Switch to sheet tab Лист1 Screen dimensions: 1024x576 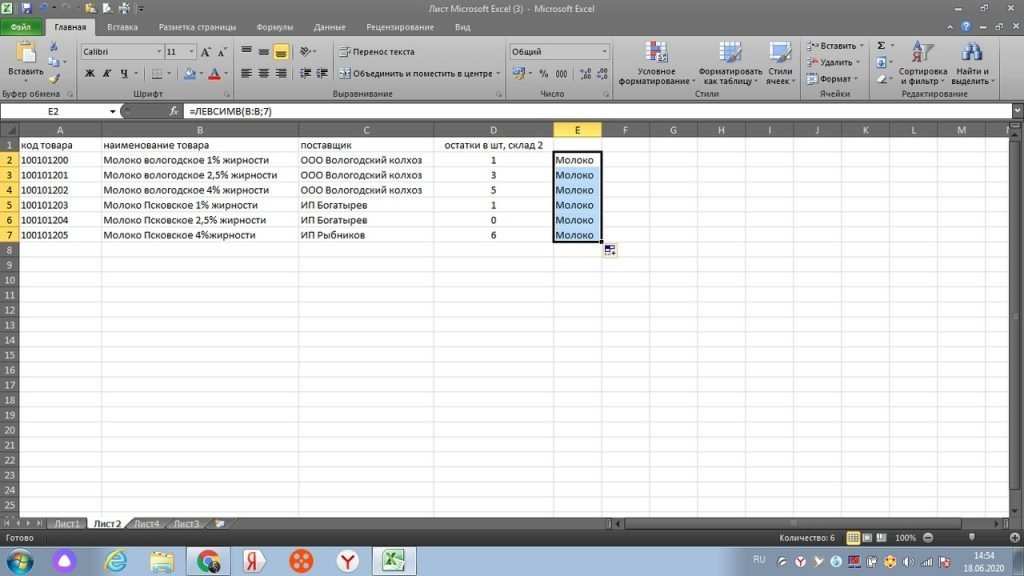(67, 524)
